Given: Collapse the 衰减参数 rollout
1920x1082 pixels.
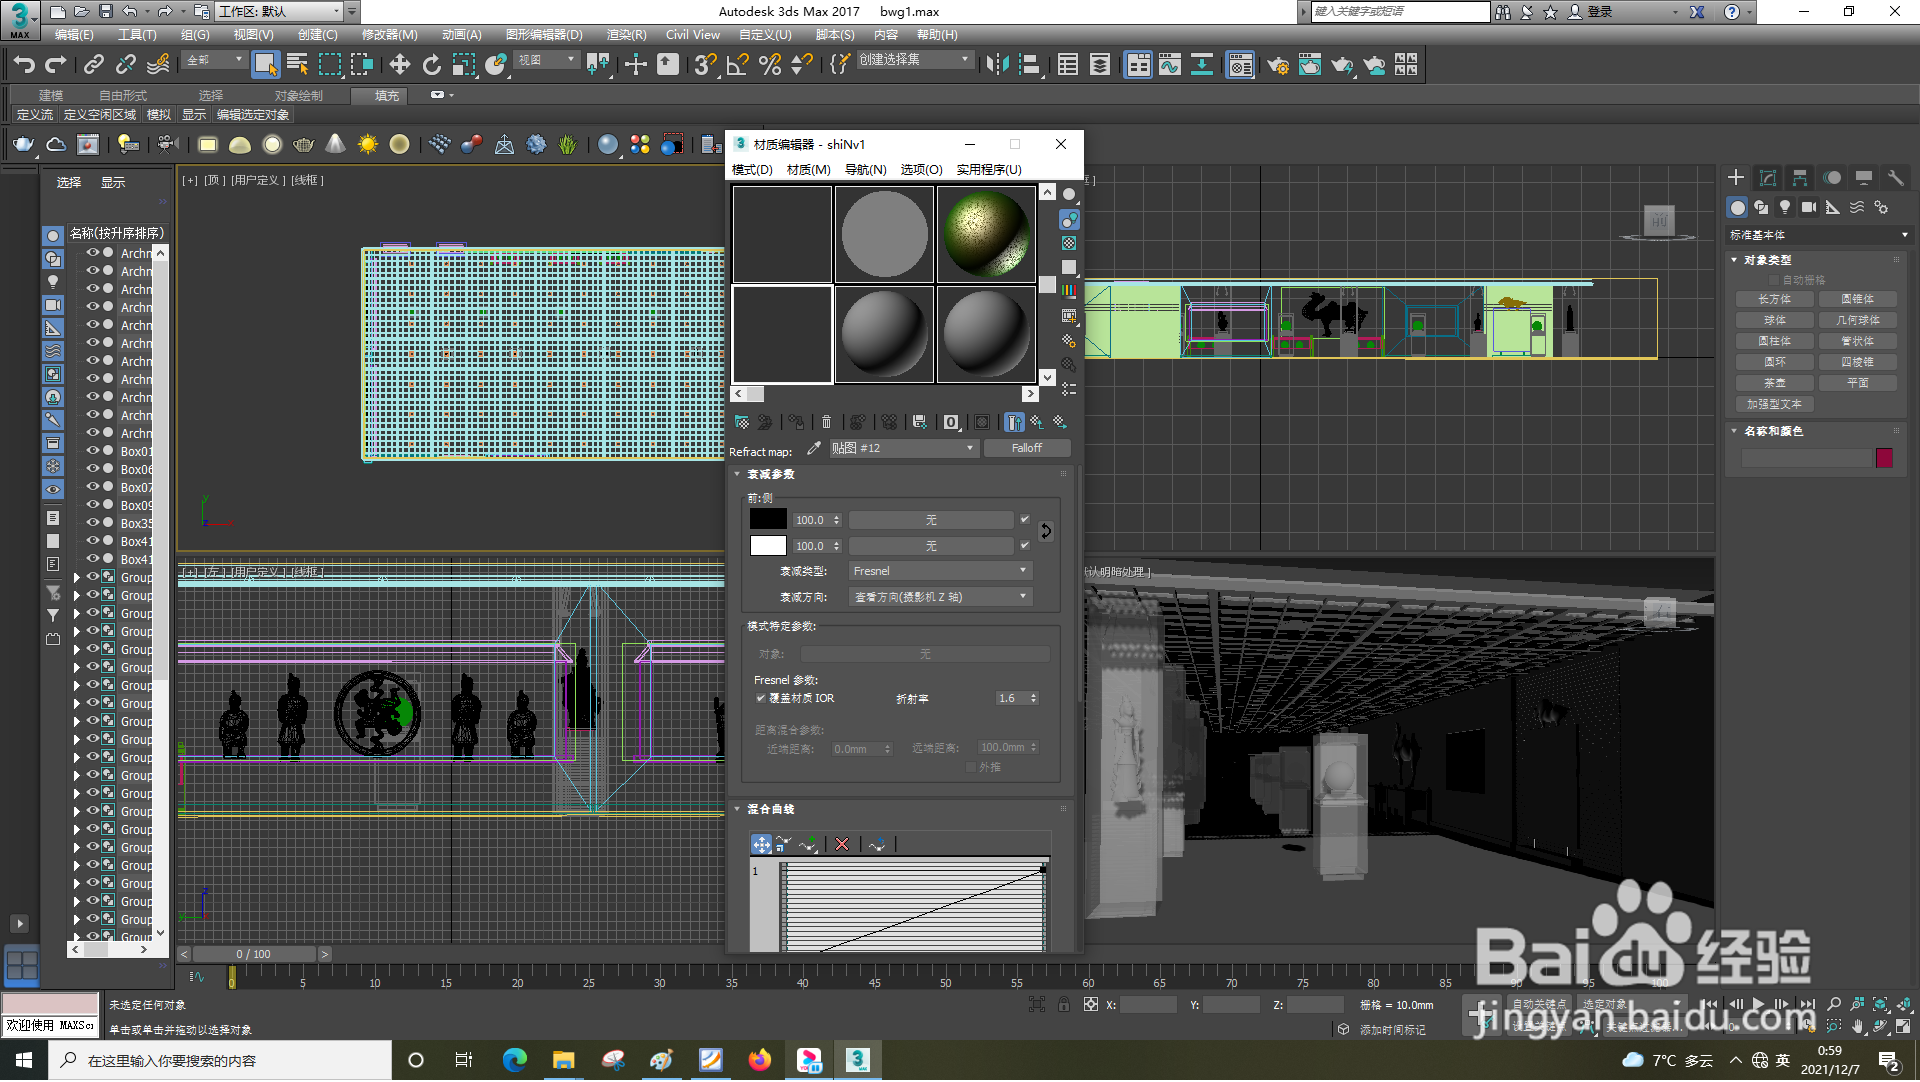Looking at the screenshot, I should 770,474.
